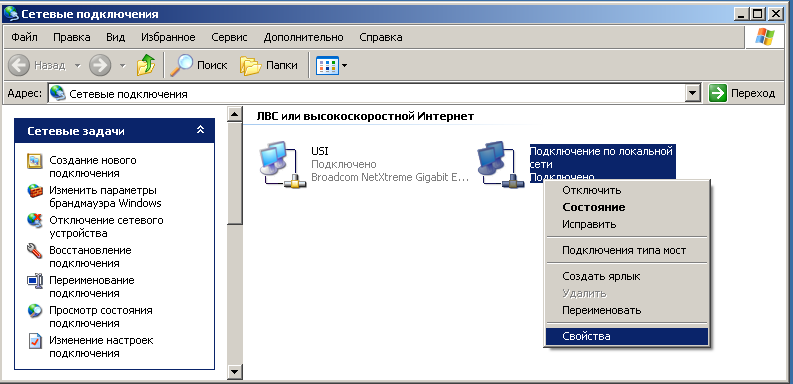793x384 pixels.
Task: Click the task pane scrollbar down arrow
Action: (234, 372)
